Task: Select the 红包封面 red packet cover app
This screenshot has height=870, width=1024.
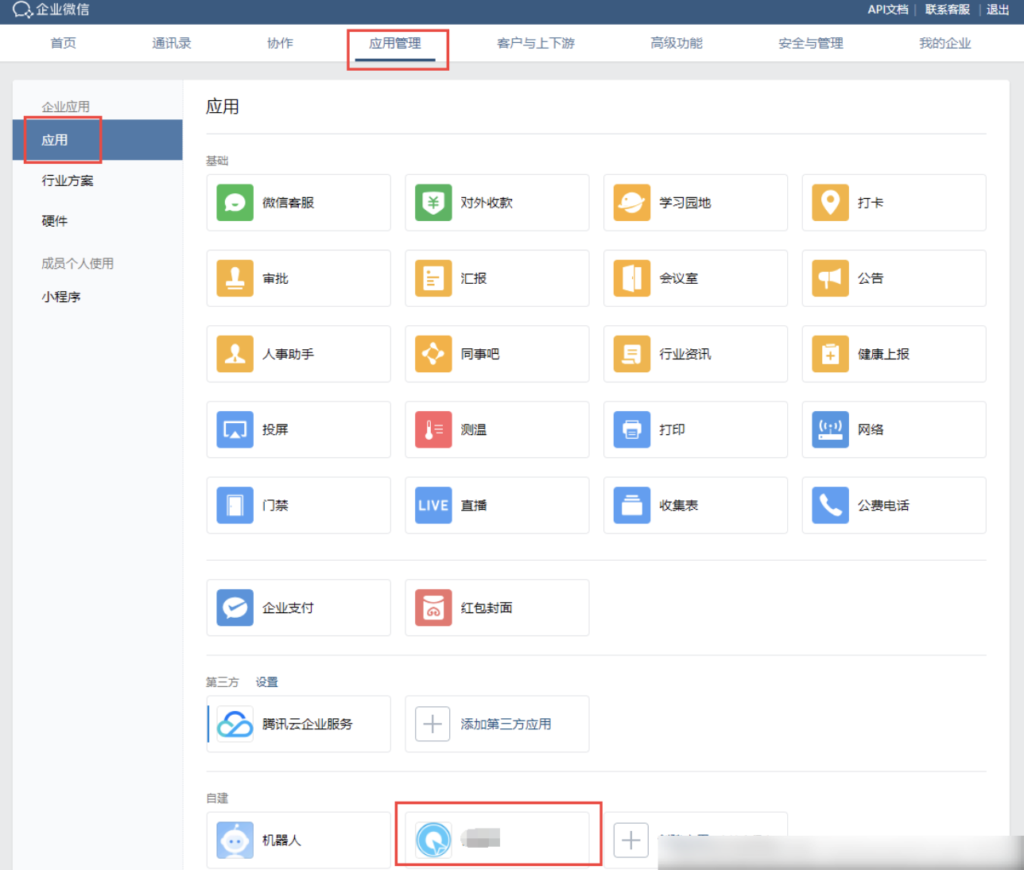Action: pos(496,607)
